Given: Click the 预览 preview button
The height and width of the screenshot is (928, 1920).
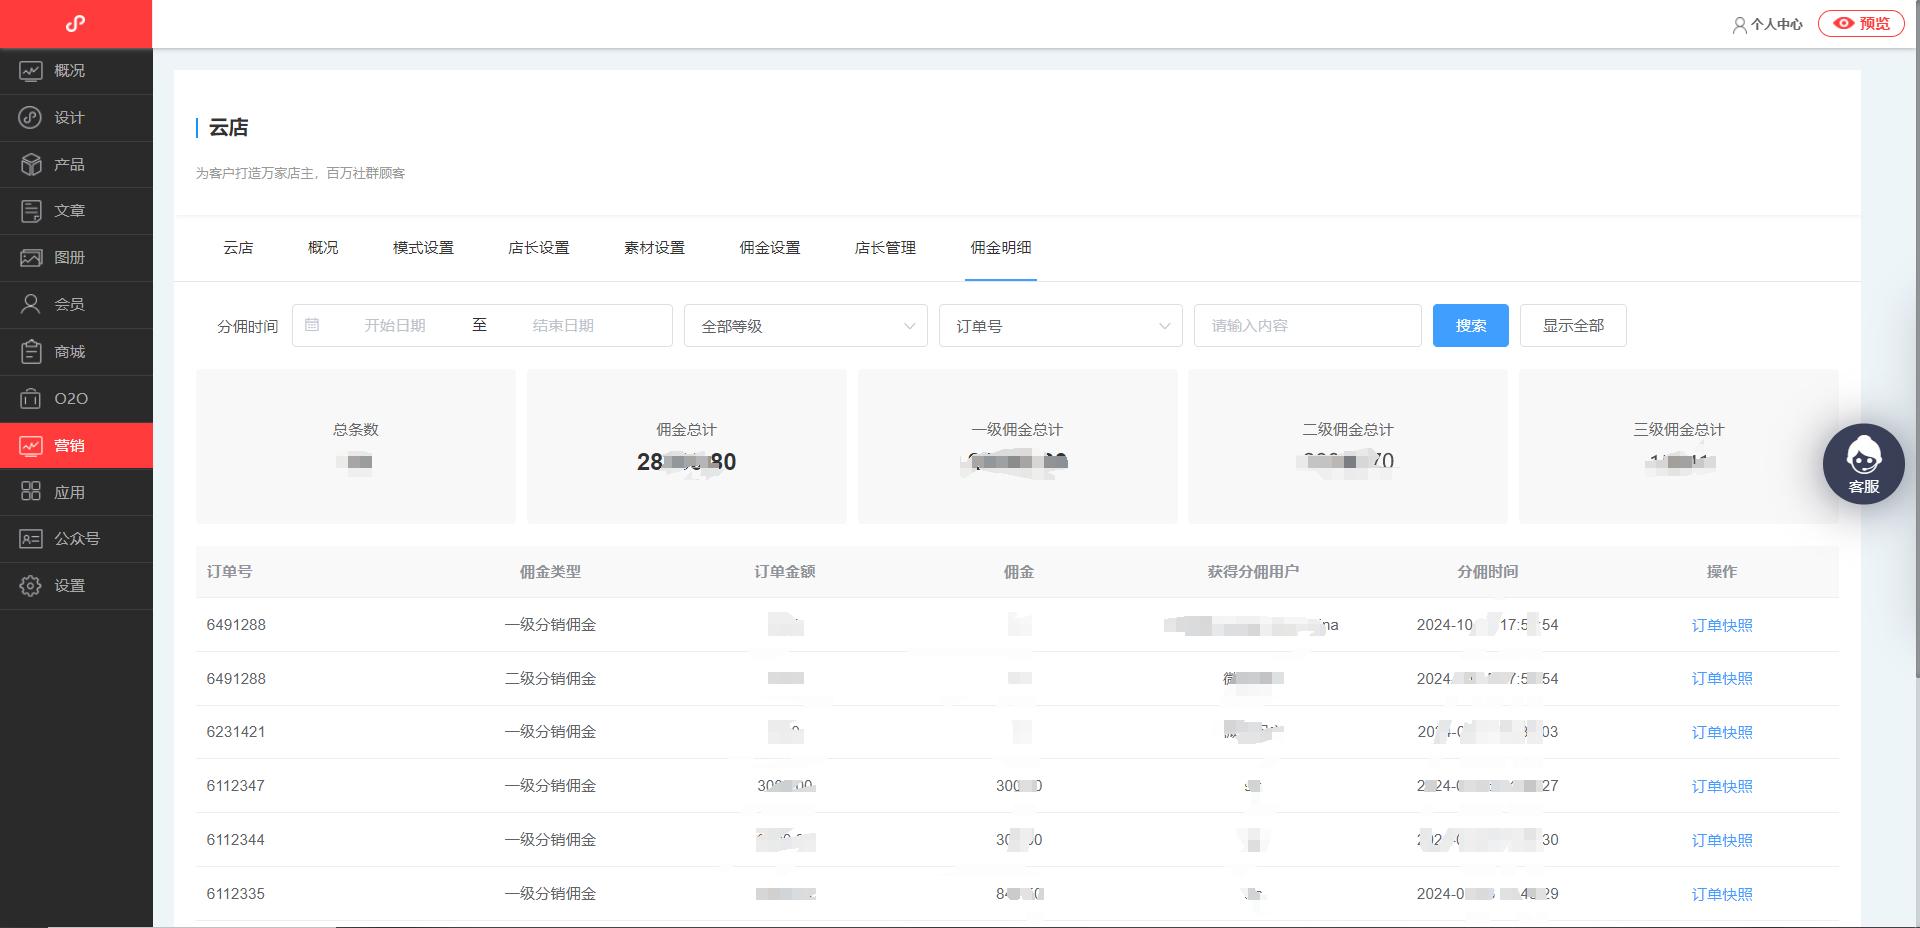Looking at the screenshot, I should click(1861, 23).
